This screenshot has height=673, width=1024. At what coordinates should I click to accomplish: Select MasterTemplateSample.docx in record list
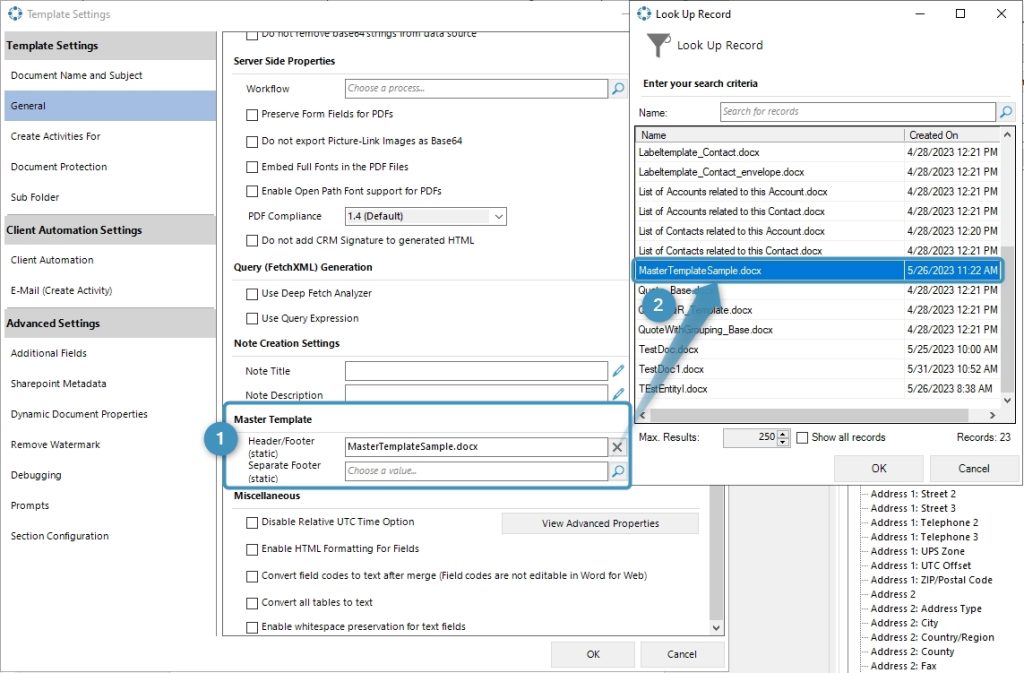[x=818, y=270]
